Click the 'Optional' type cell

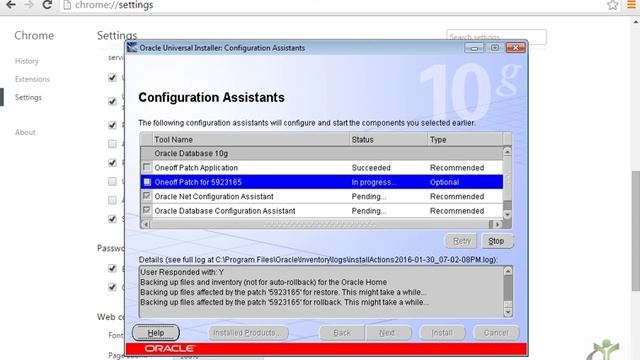coord(444,182)
